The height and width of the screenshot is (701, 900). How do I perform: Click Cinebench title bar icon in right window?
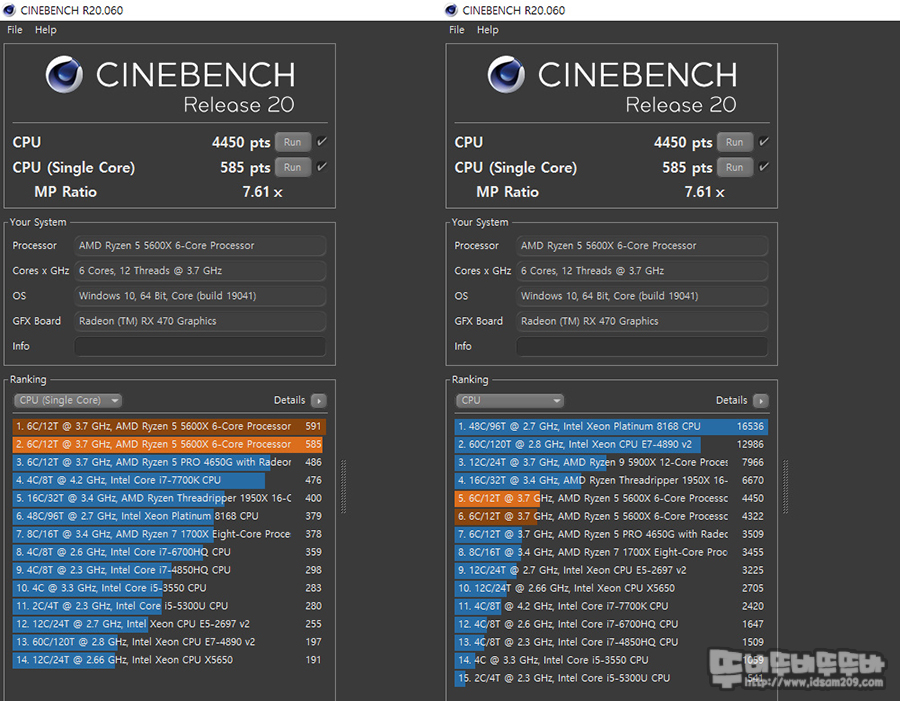tap(451, 10)
